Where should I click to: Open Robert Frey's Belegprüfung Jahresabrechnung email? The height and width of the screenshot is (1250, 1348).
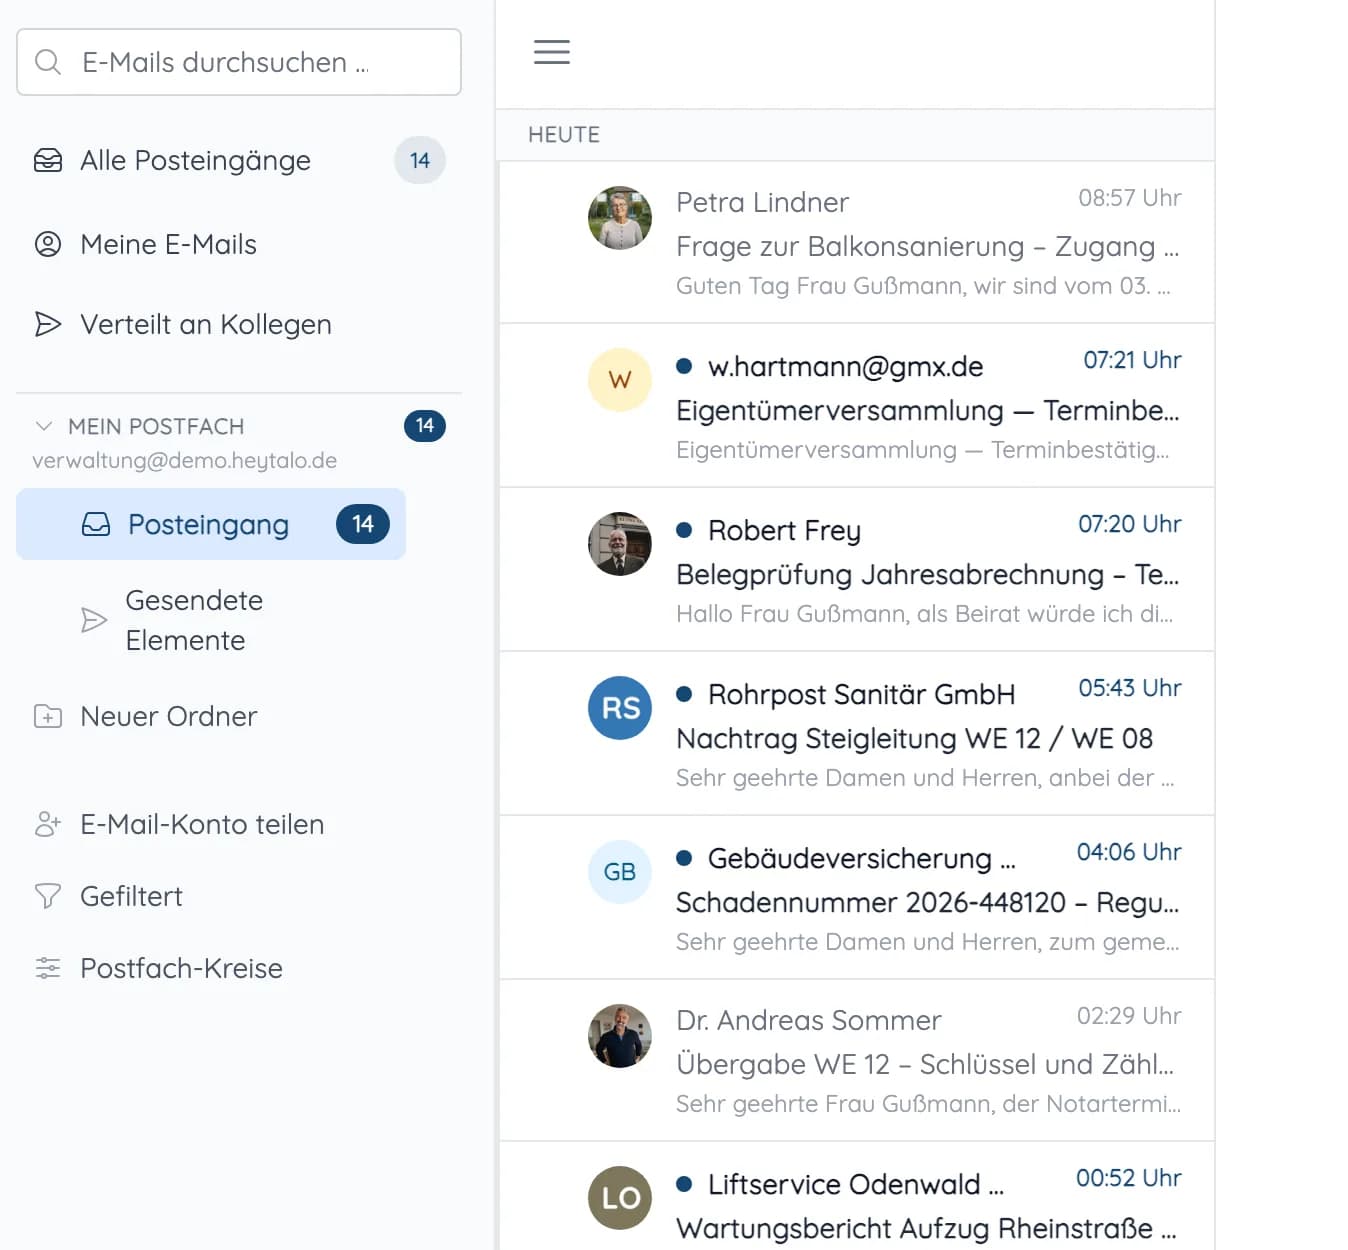click(x=856, y=570)
